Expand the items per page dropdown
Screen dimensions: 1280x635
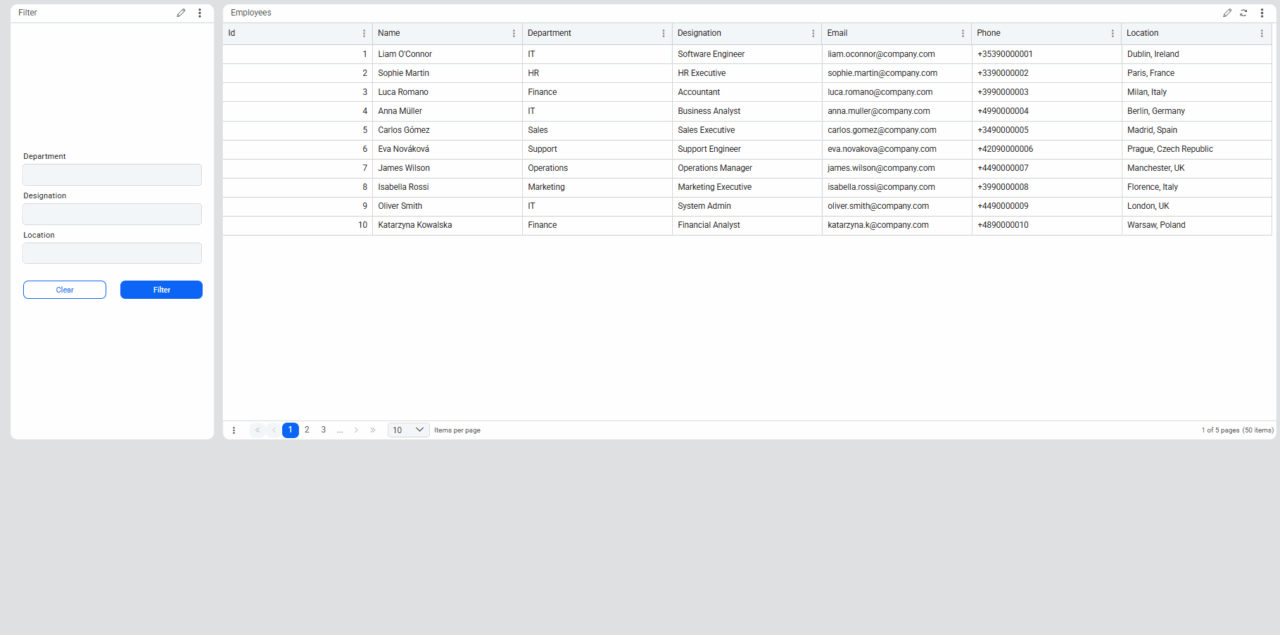pyautogui.click(x=408, y=430)
